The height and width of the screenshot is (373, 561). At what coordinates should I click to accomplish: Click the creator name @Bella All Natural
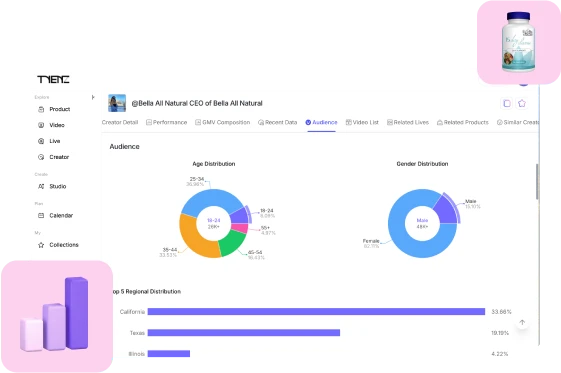pyautogui.click(x=197, y=103)
